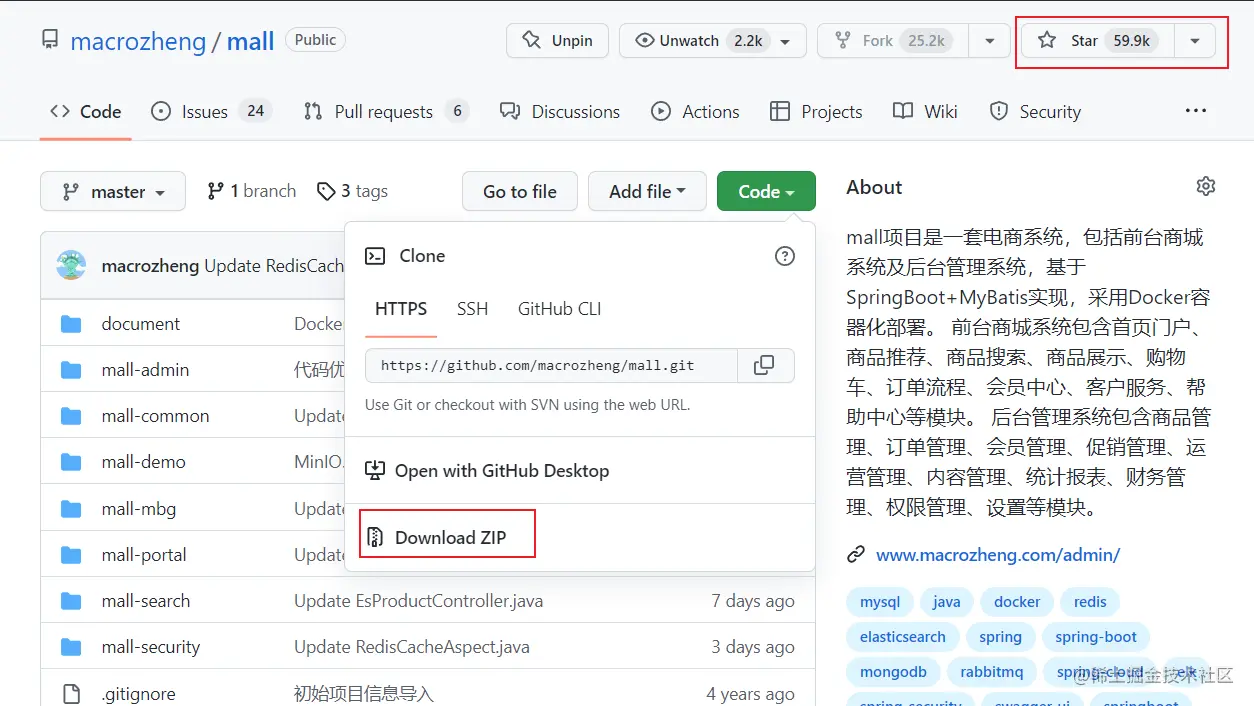Open the mall-security folder name
Viewport: 1254px width, 706px height.
click(151, 647)
